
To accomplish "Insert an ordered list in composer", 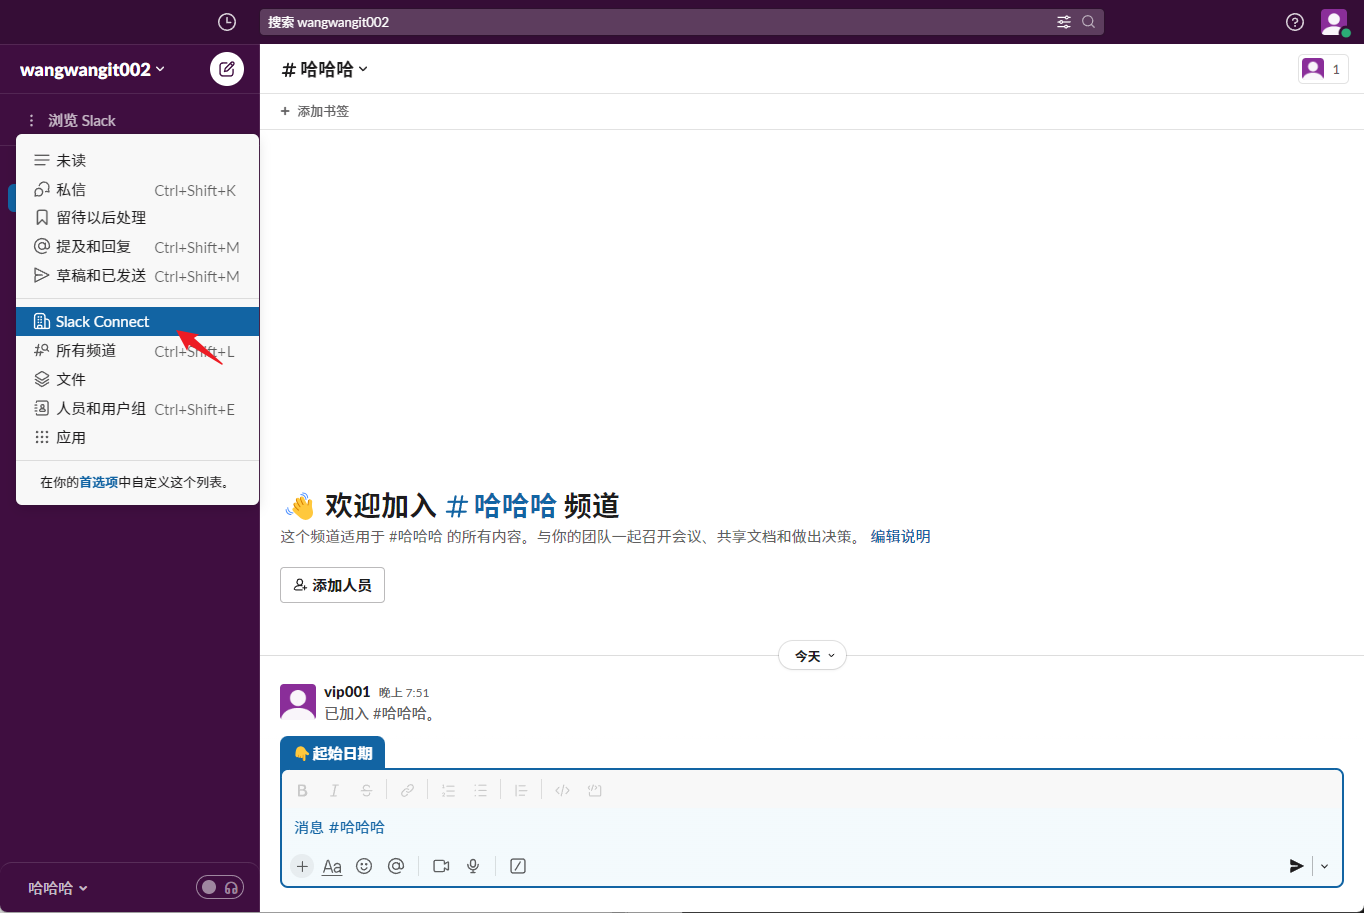I will coord(448,790).
